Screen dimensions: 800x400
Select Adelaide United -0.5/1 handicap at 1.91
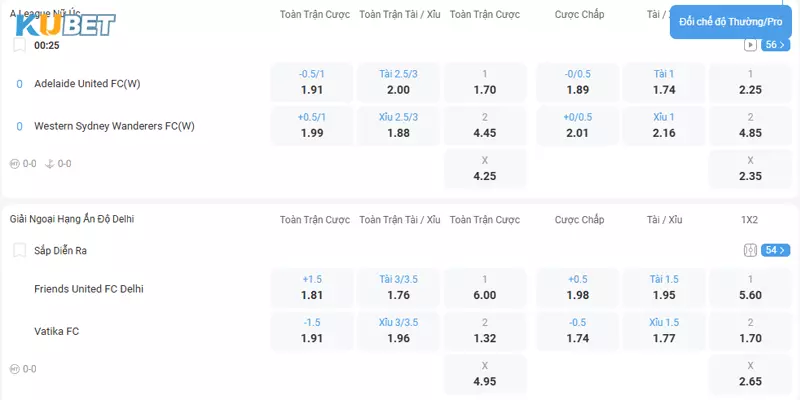311,82
